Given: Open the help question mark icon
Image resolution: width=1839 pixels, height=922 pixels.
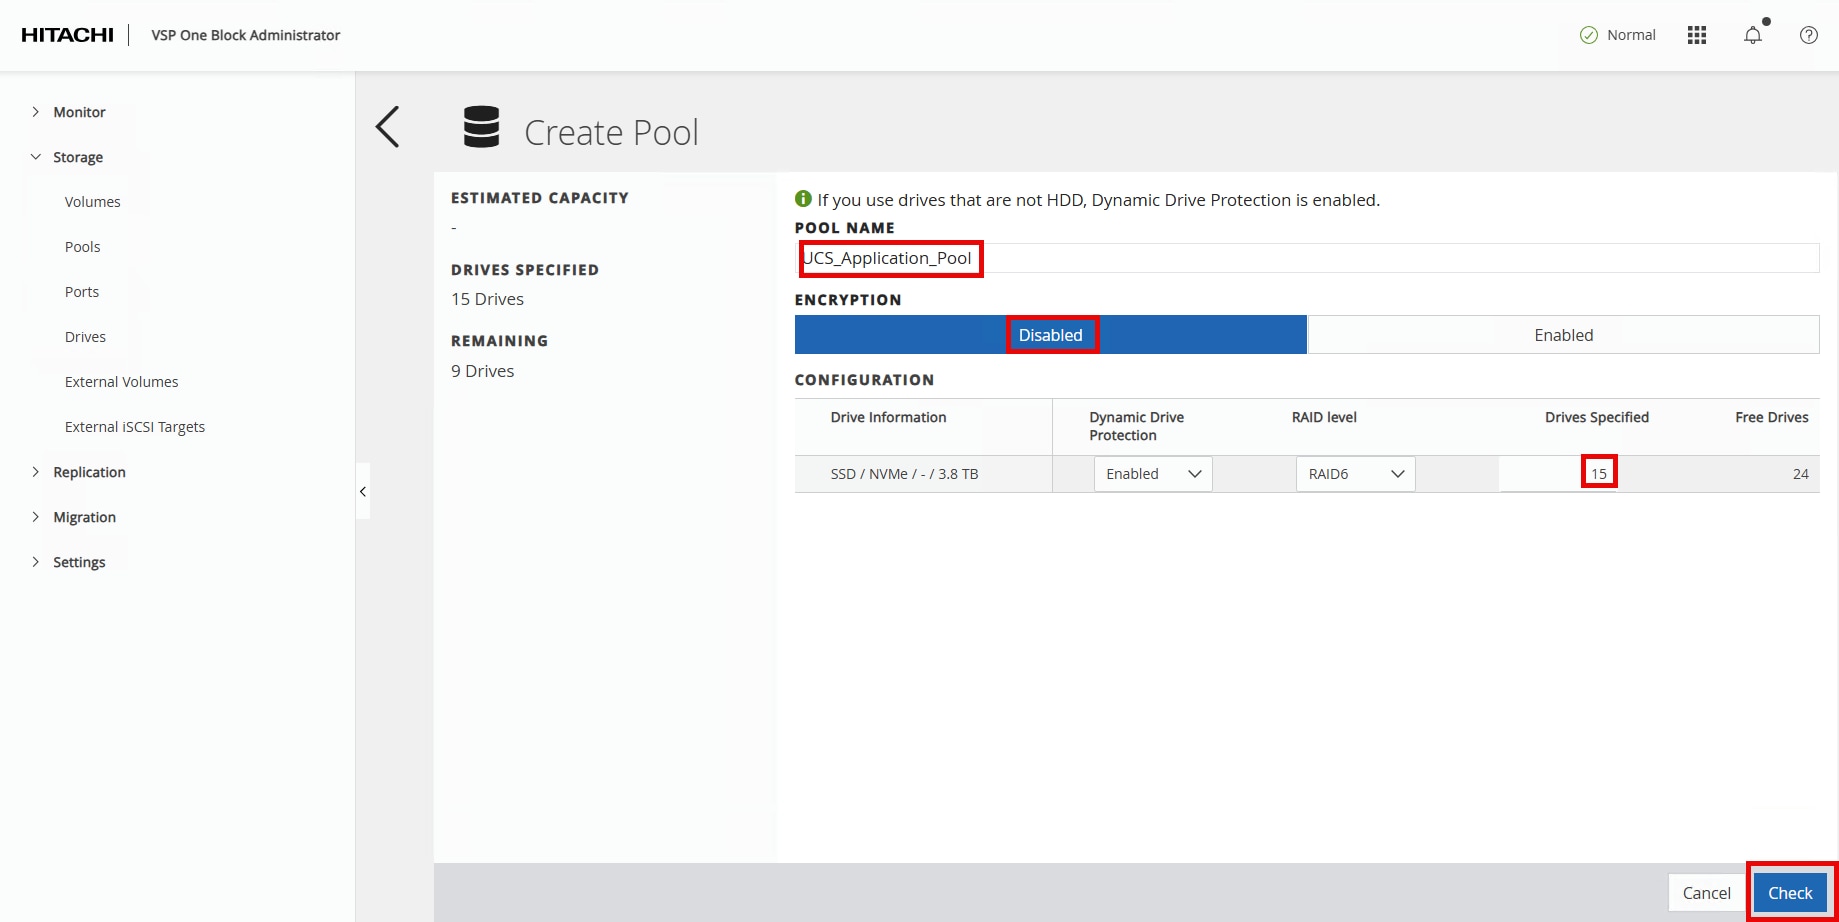Looking at the screenshot, I should point(1808,35).
